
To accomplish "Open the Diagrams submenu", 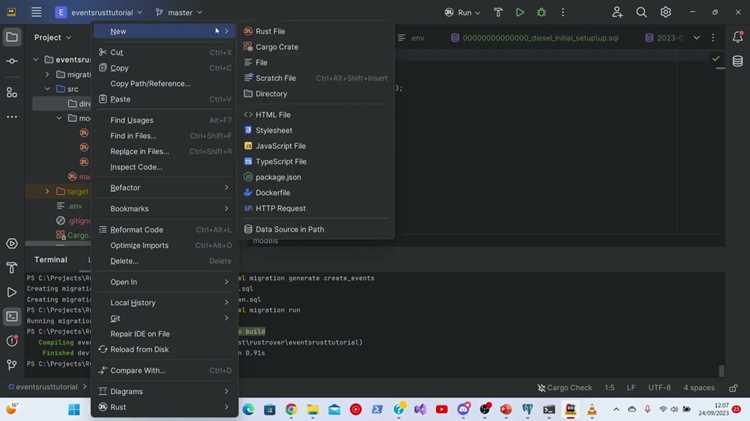I will point(165,391).
